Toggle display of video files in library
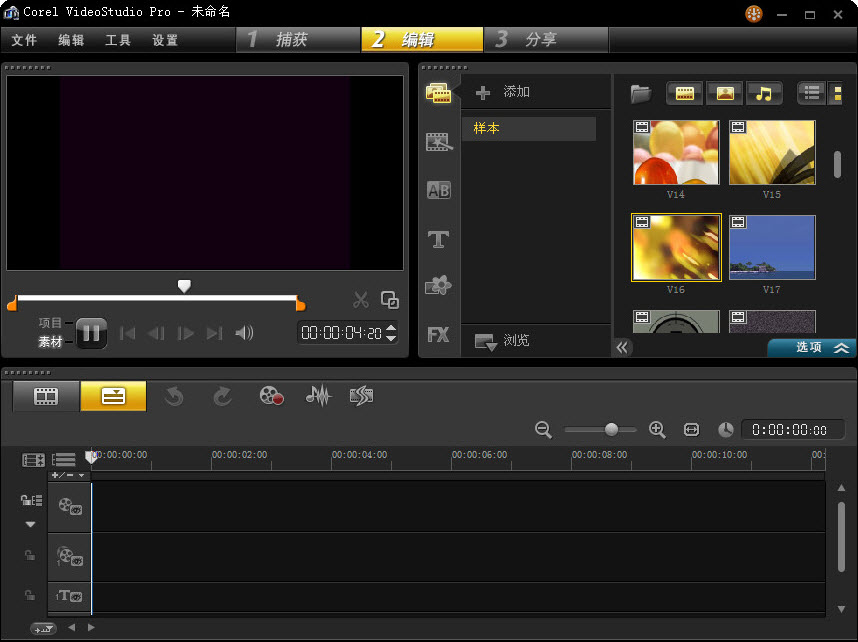 click(x=685, y=92)
